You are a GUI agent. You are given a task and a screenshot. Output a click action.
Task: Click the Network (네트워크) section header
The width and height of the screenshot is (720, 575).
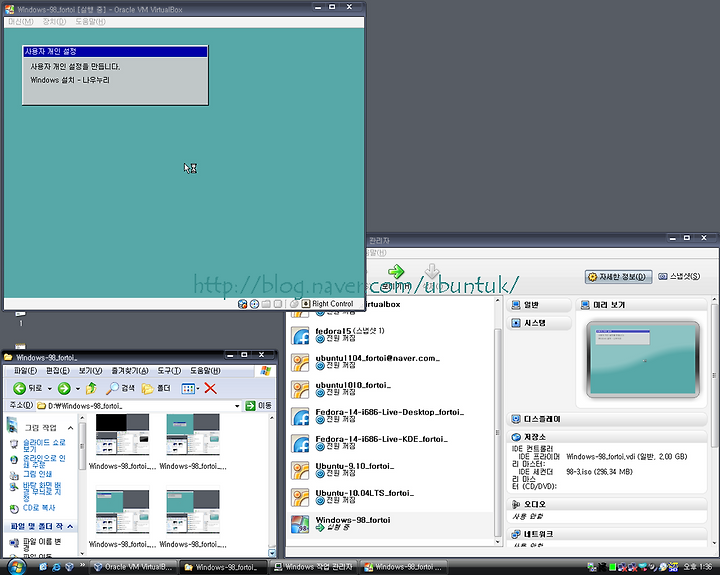click(x=607, y=534)
